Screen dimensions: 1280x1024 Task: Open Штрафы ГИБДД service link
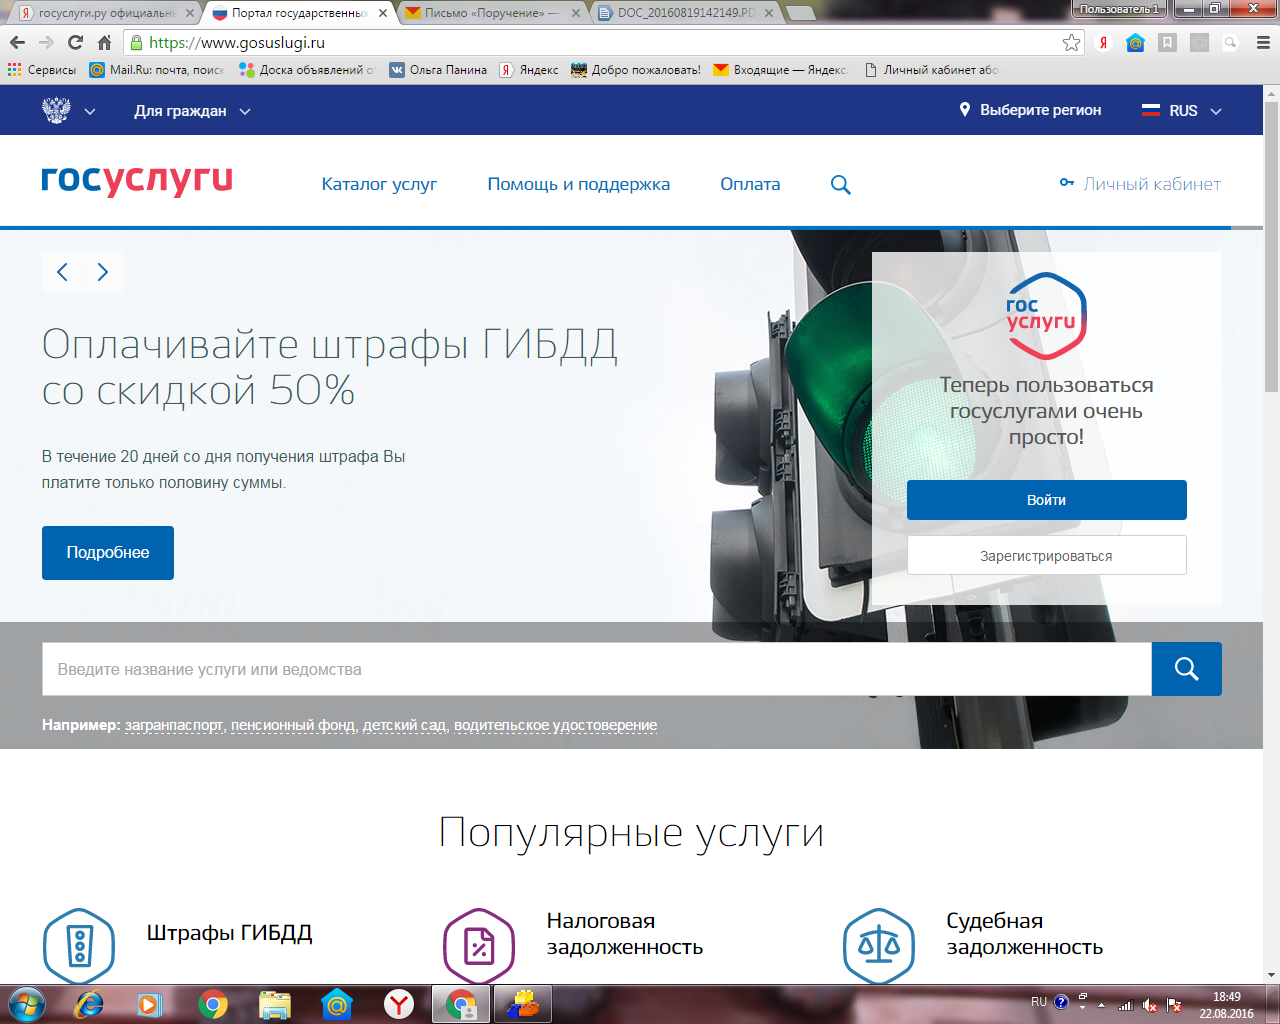tap(230, 933)
